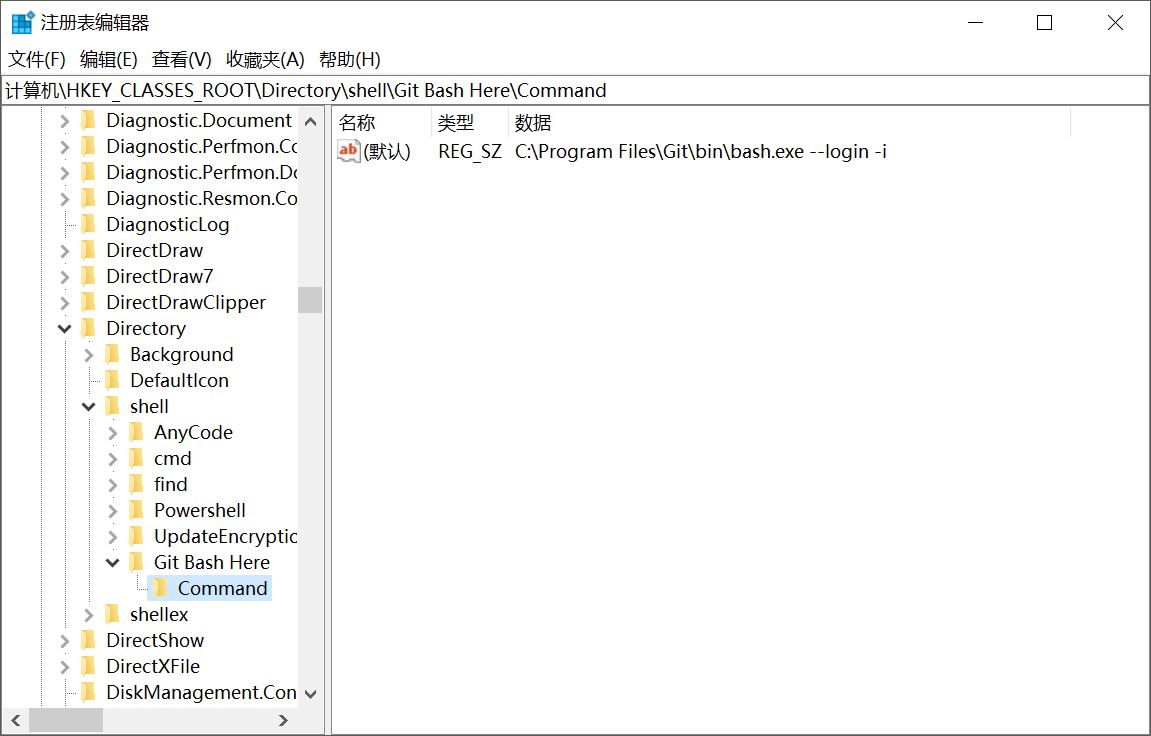Click the registry path address bar
The image size is (1151, 736).
tap(576, 90)
